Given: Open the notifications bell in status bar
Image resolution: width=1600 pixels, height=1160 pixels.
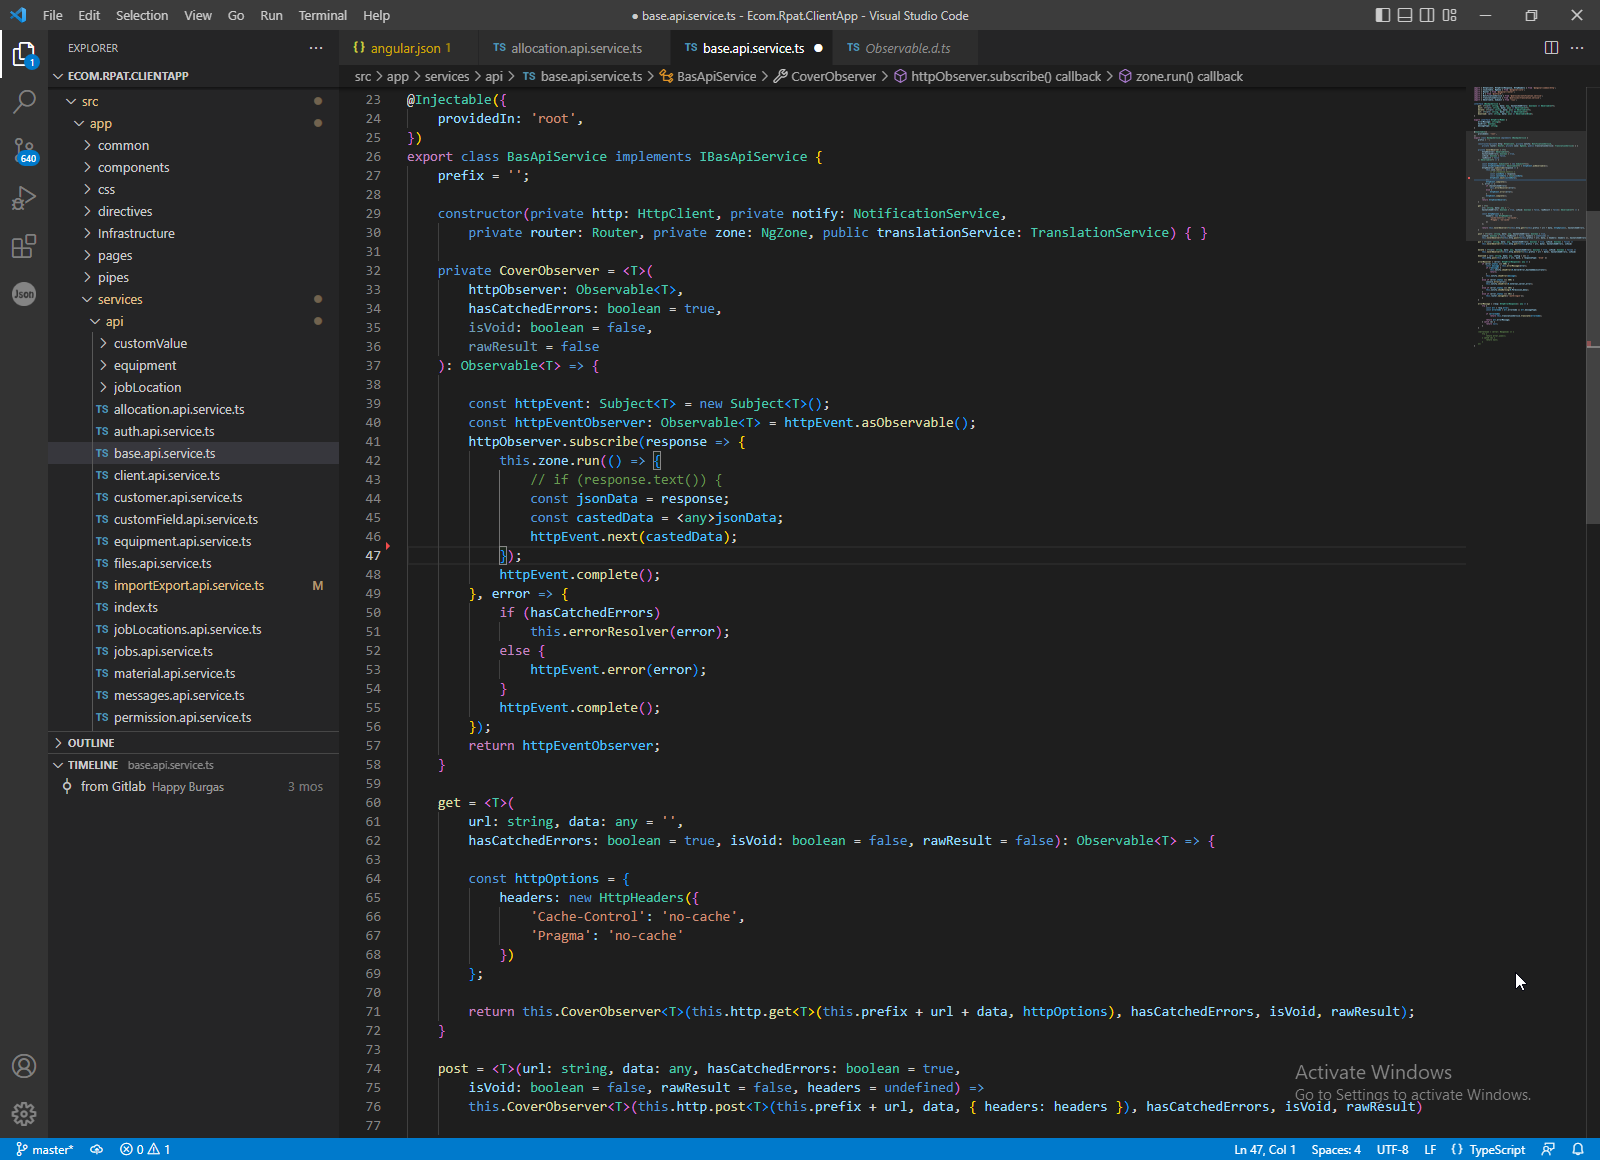Looking at the screenshot, I should coord(1578,1149).
